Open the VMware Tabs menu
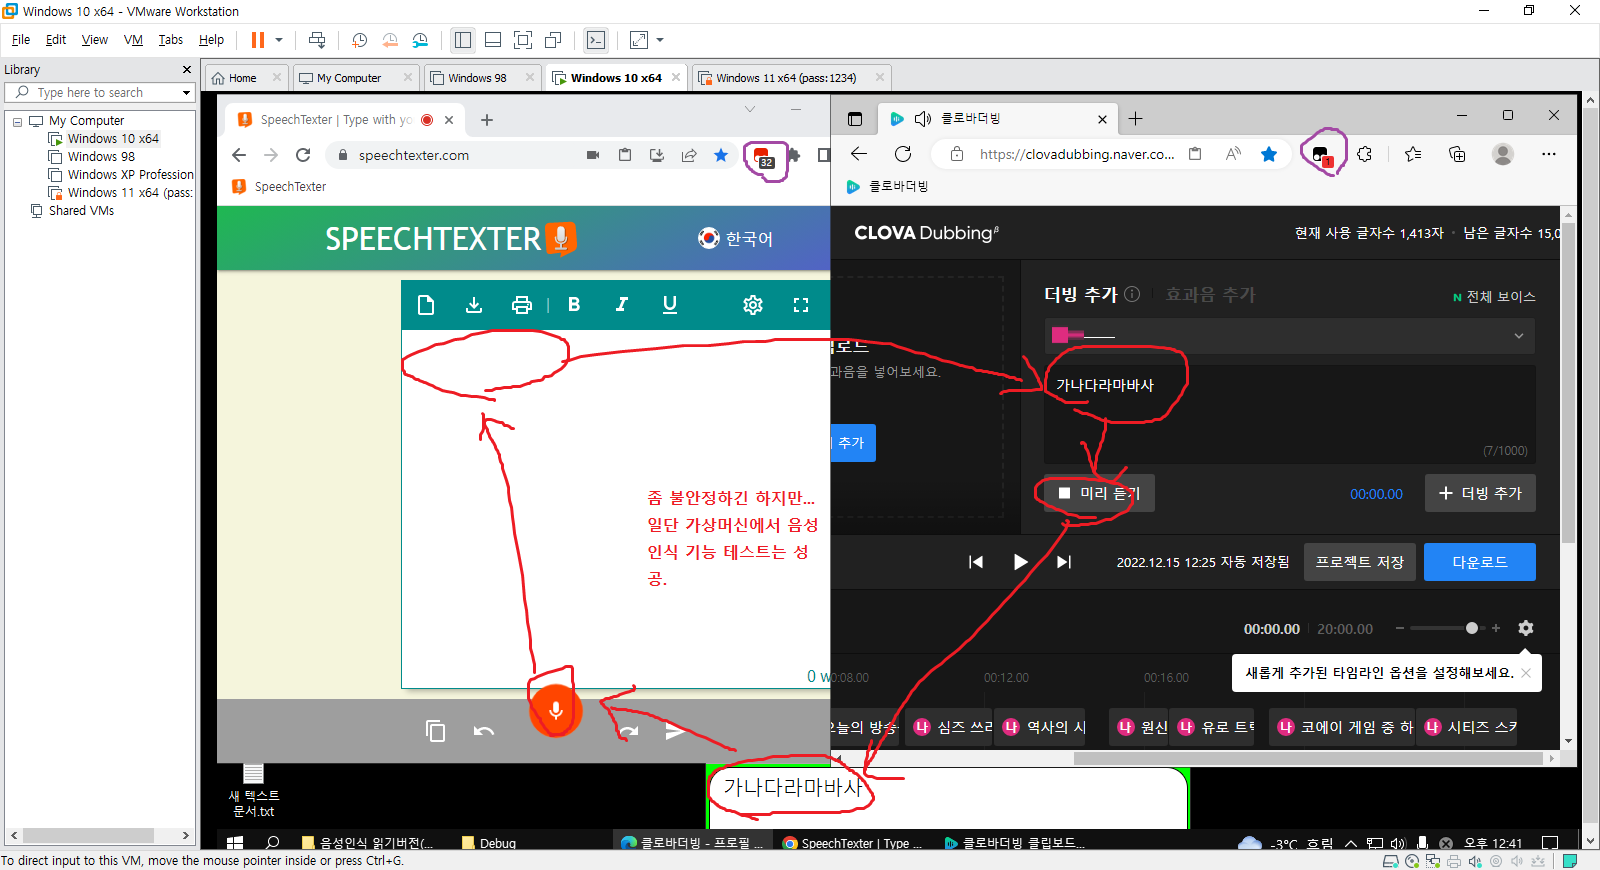 171,40
